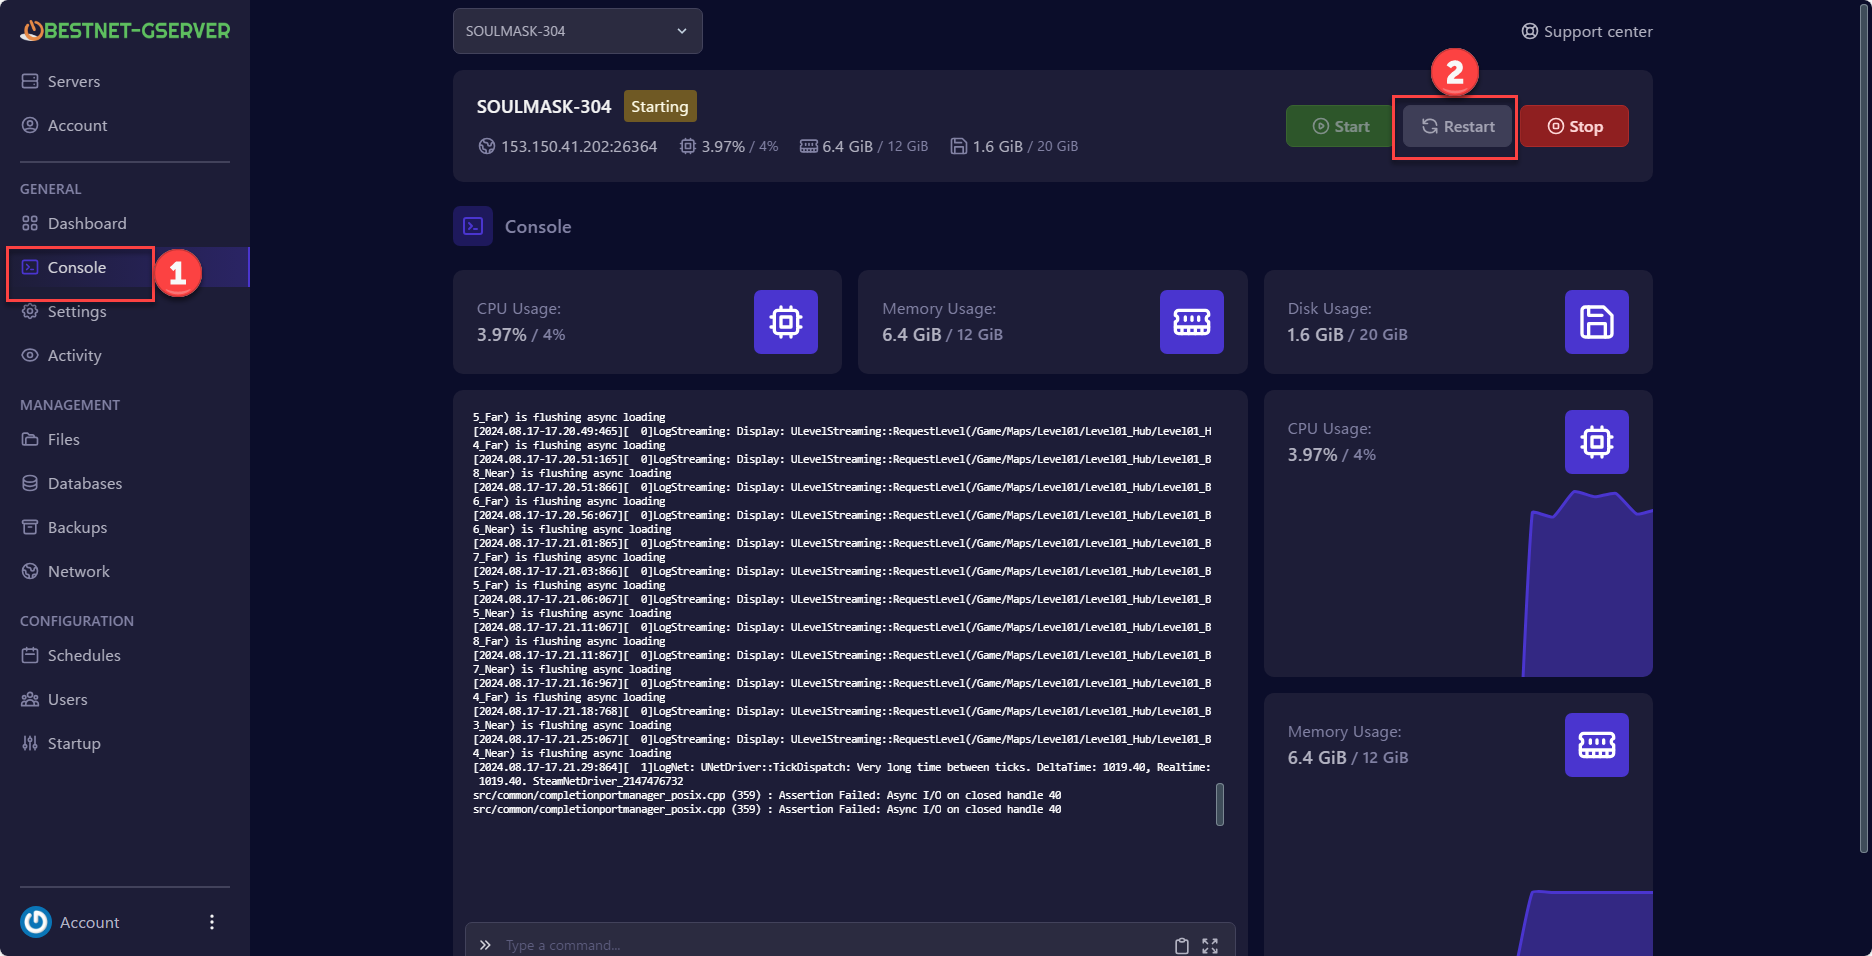Click the green Start button
The image size is (1872, 956).
[1340, 126]
